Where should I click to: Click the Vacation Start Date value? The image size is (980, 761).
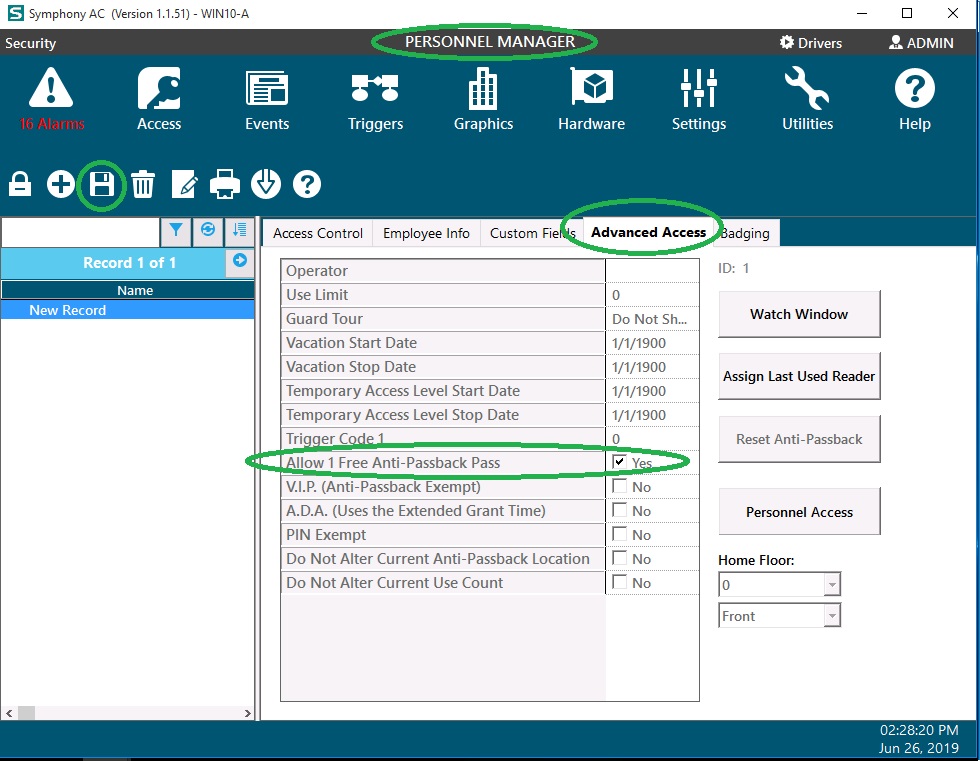point(652,343)
